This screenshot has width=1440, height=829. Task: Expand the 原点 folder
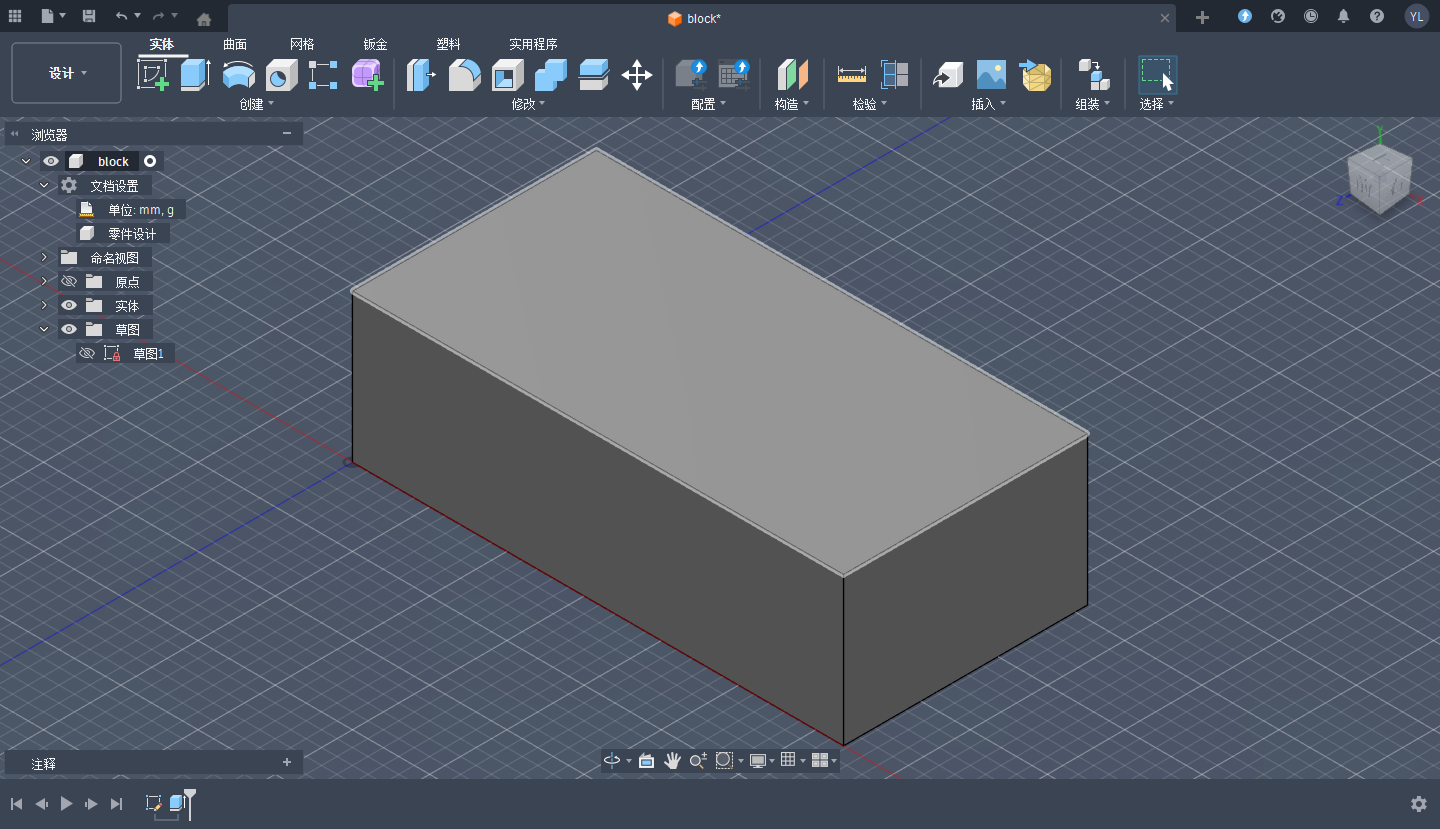[44, 281]
